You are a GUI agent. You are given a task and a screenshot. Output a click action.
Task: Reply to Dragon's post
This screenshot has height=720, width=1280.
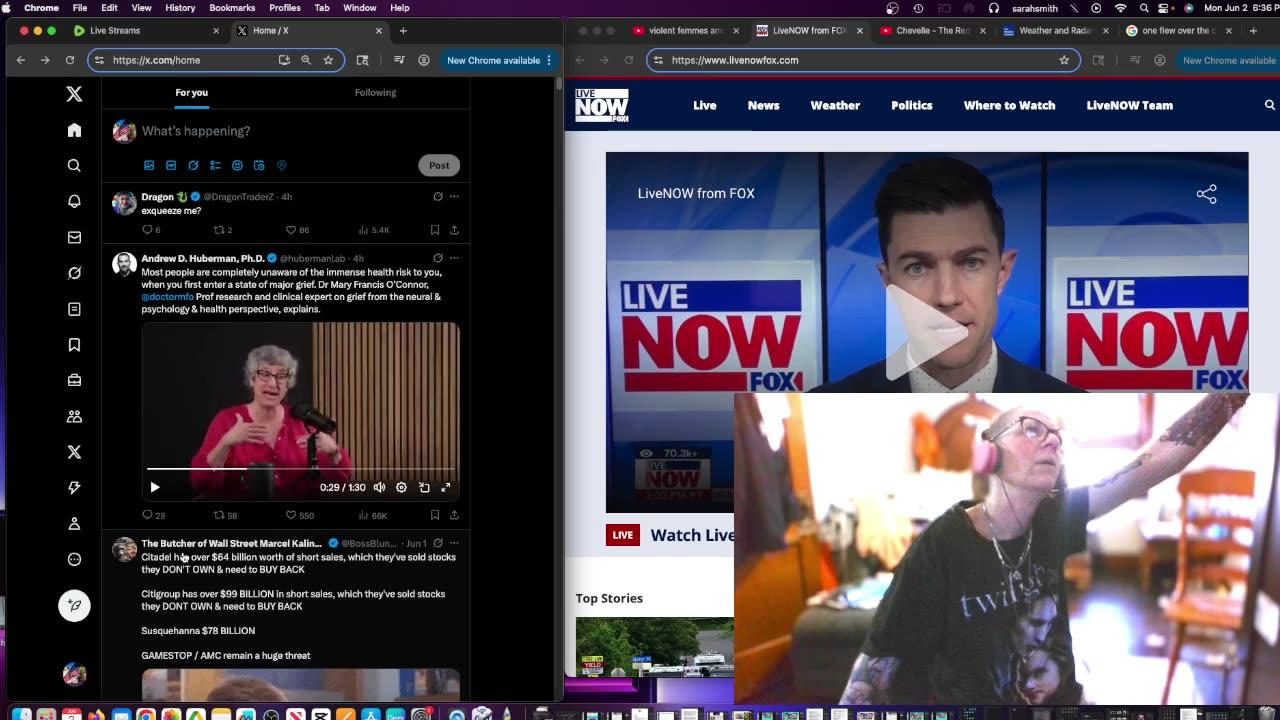coord(147,230)
